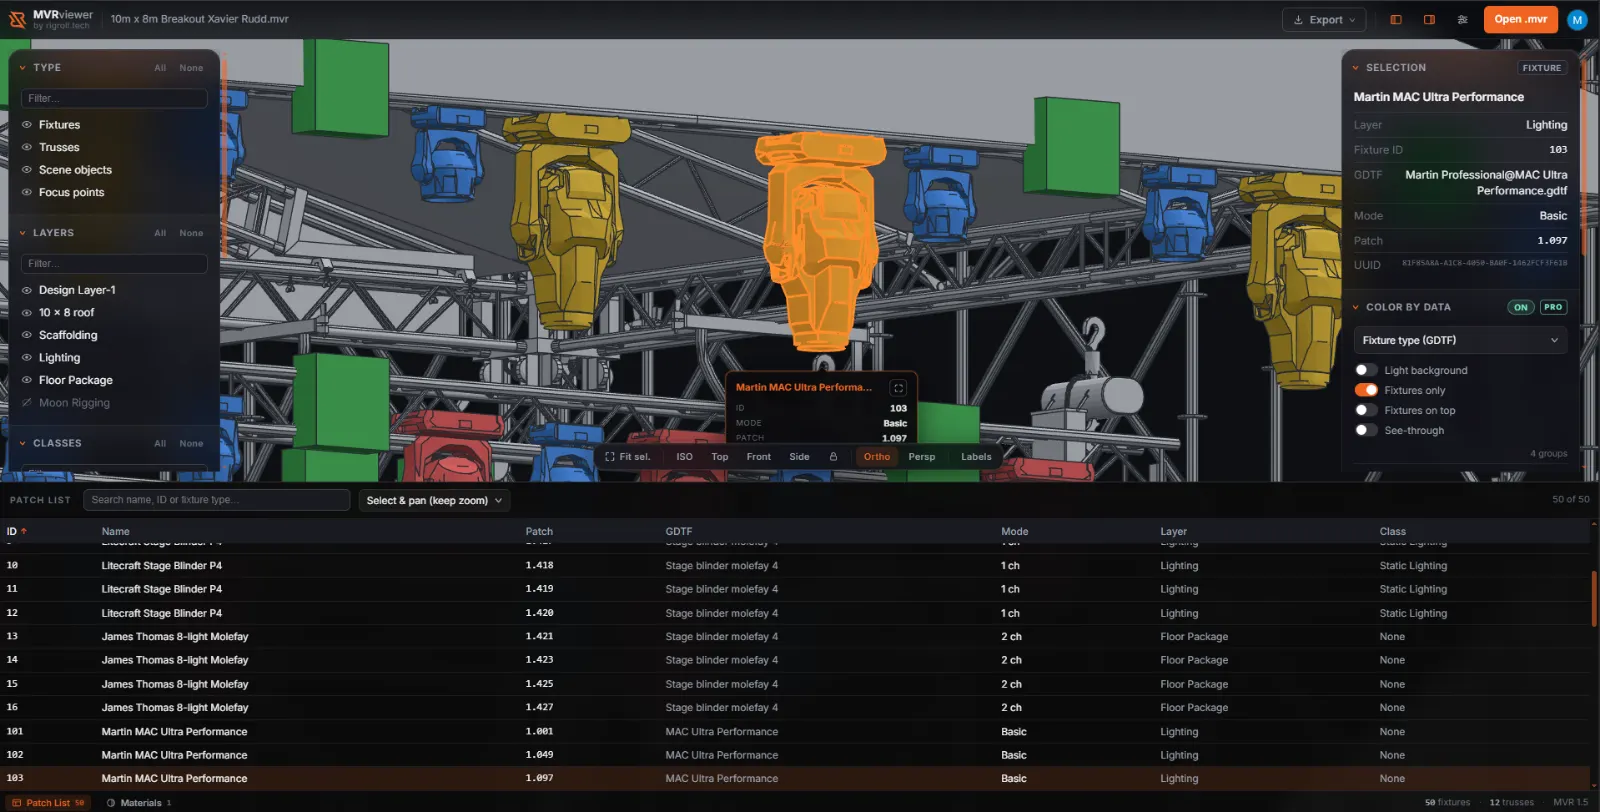The image size is (1600, 812).
Task: Switch to Side view
Action: click(x=799, y=457)
